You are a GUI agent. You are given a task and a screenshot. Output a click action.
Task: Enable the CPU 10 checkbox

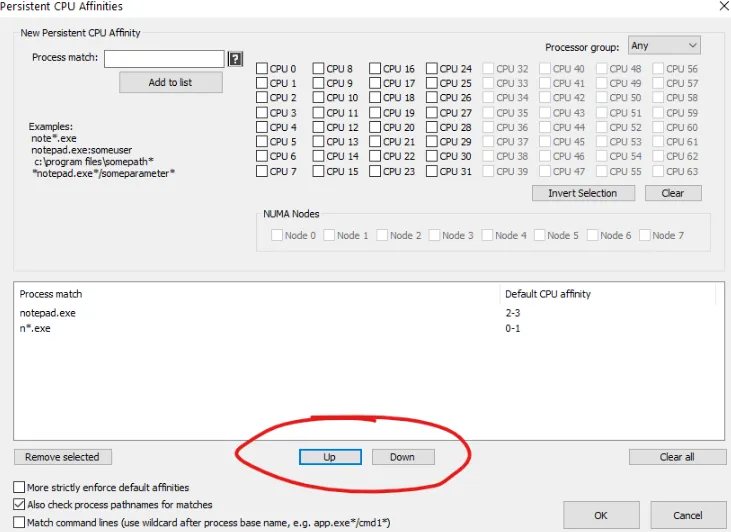point(318,97)
